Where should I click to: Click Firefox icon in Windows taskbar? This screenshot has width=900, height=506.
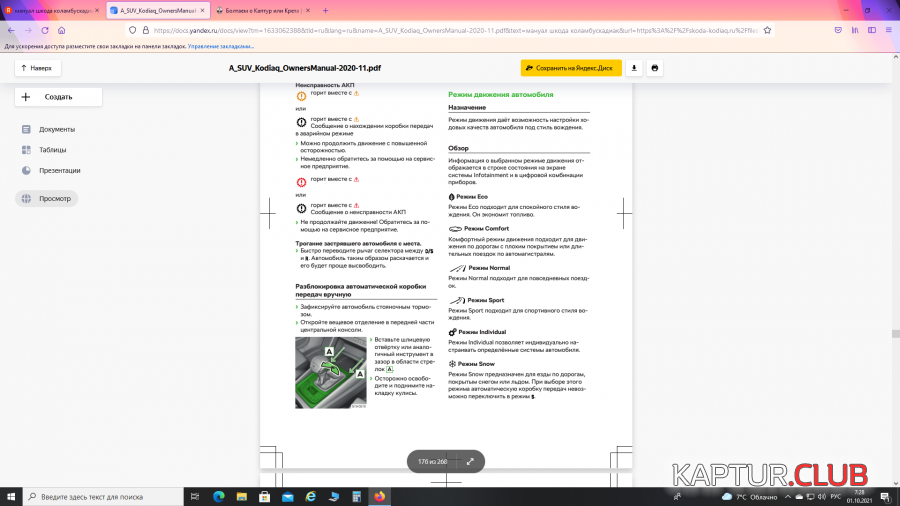point(378,496)
